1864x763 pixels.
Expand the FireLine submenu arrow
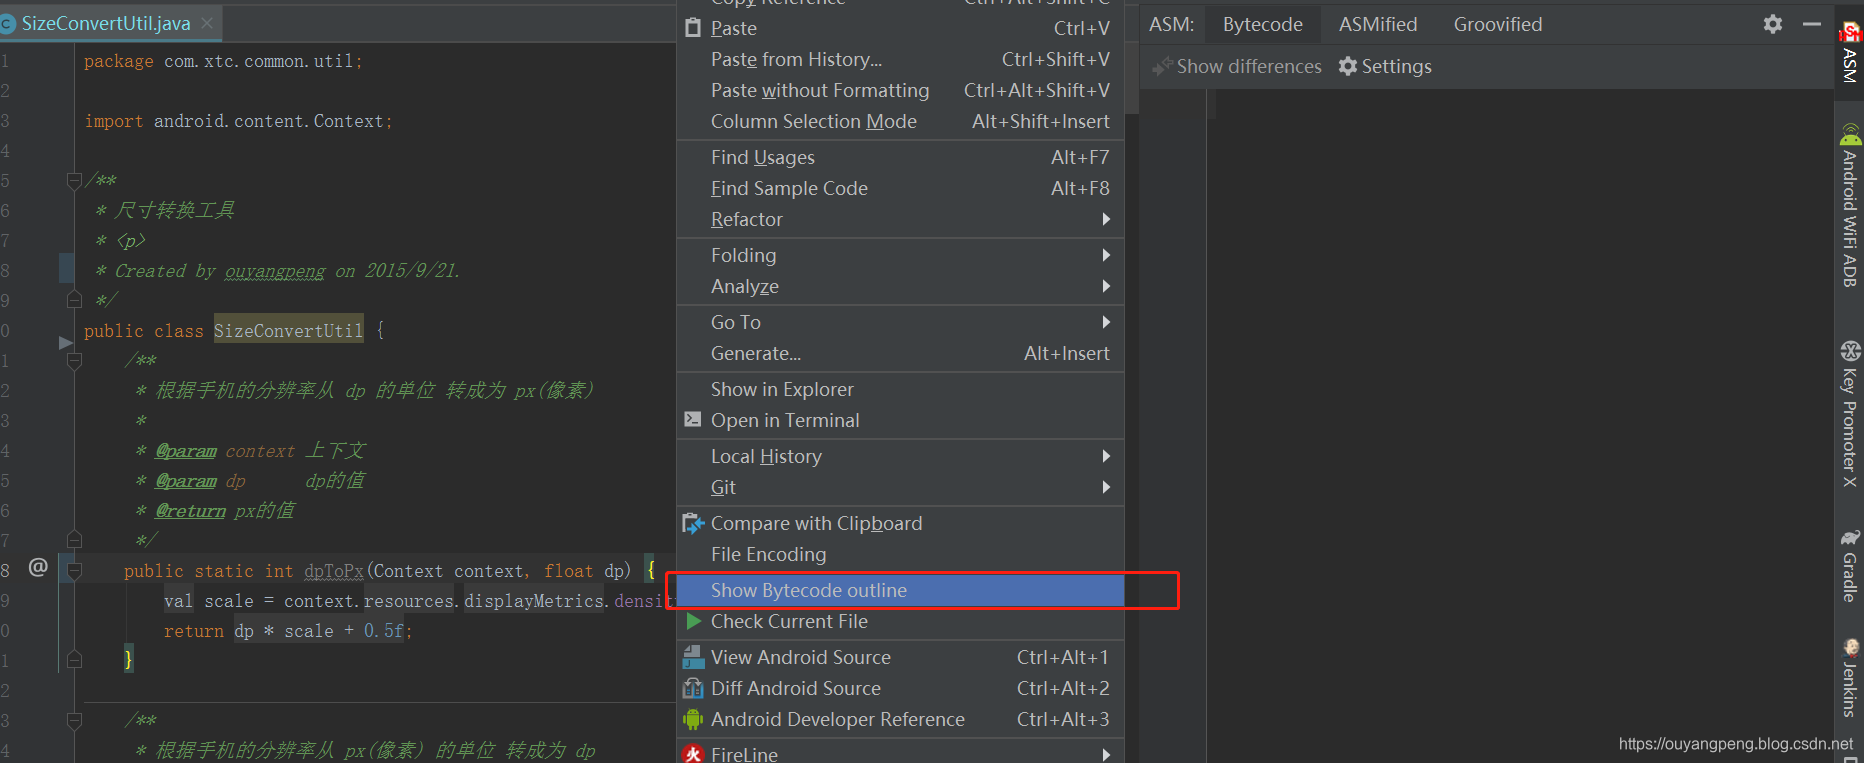[x=1106, y=754]
